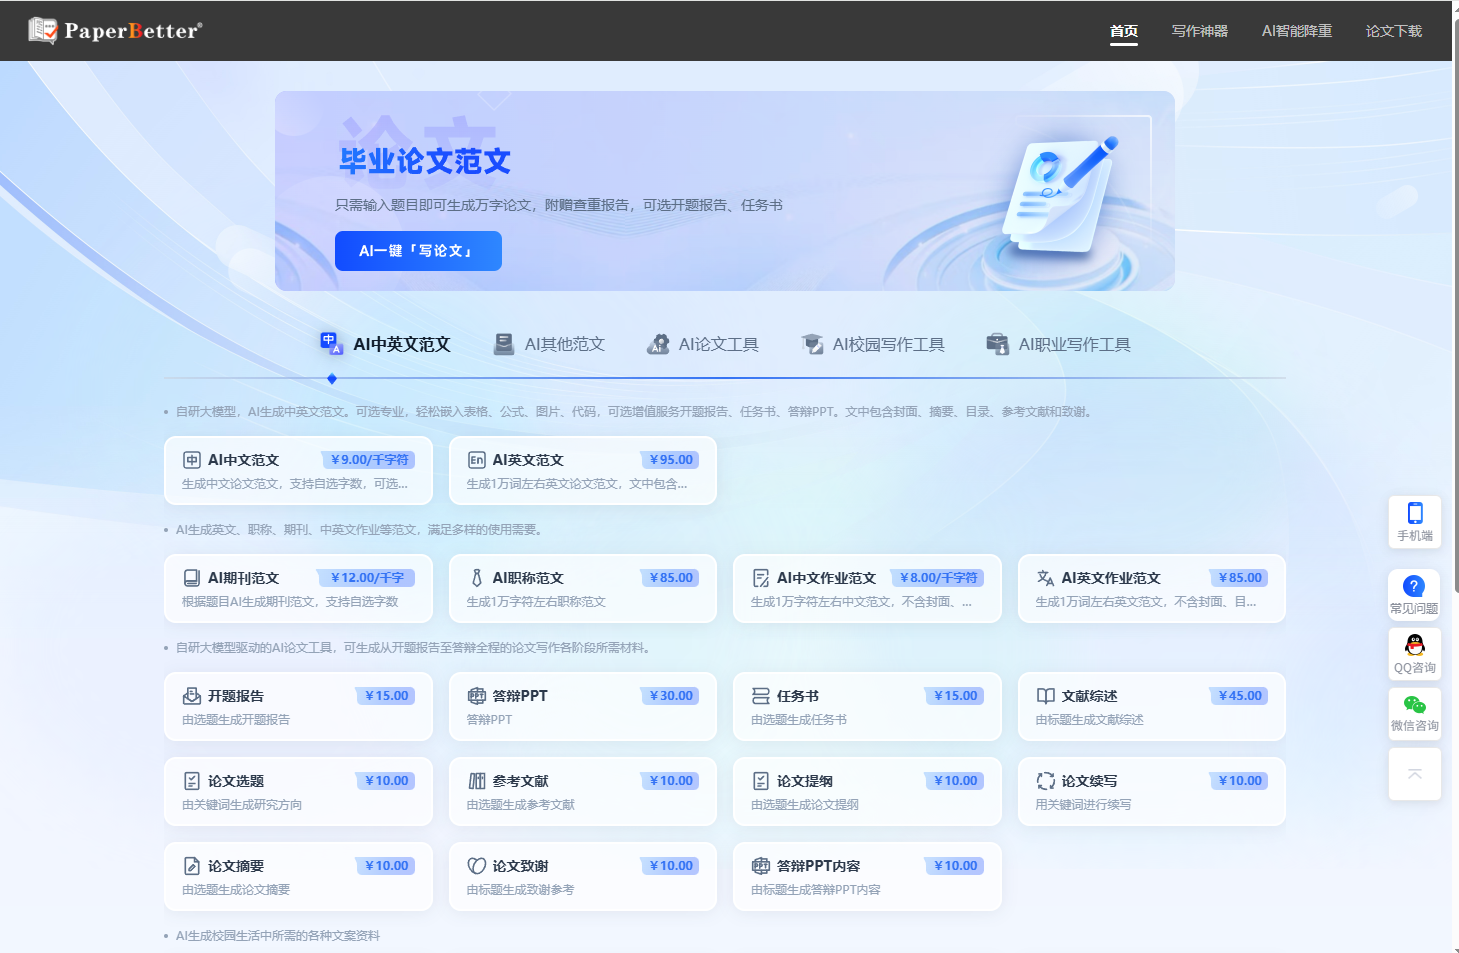
Task: Switch to the AI其他范文 tab
Action: click(549, 344)
